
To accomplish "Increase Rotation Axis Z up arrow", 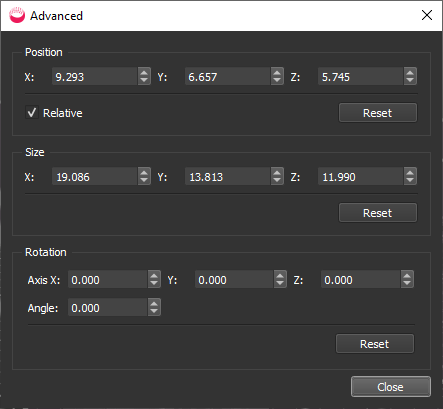I will pos(407,275).
